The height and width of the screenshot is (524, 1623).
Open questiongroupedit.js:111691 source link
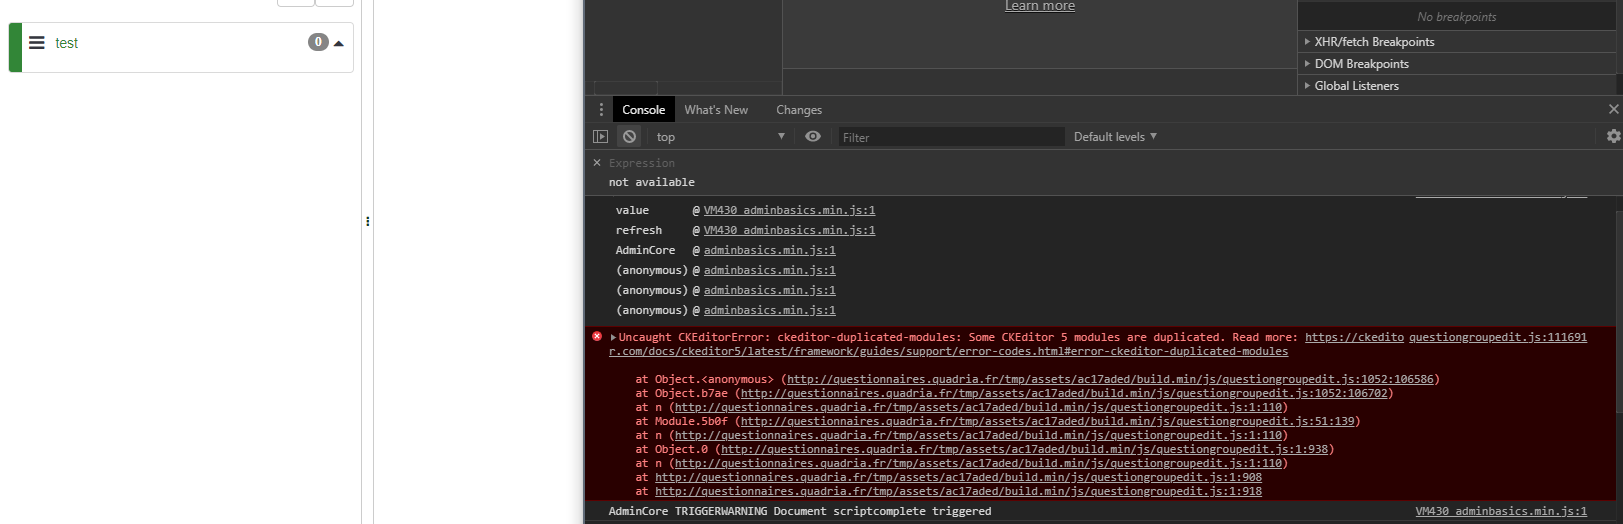click(x=1497, y=337)
